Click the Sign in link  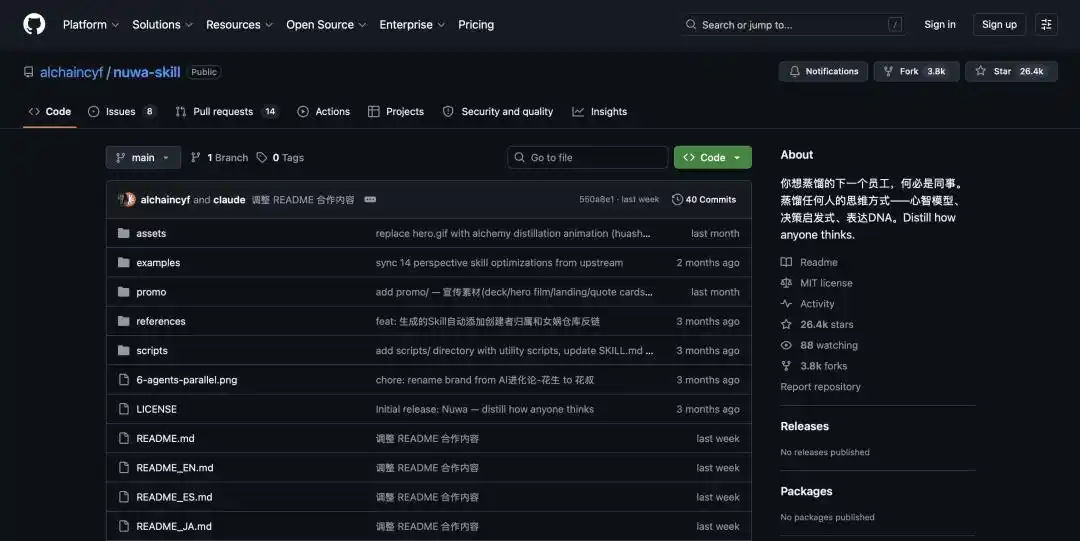(939, 24)
